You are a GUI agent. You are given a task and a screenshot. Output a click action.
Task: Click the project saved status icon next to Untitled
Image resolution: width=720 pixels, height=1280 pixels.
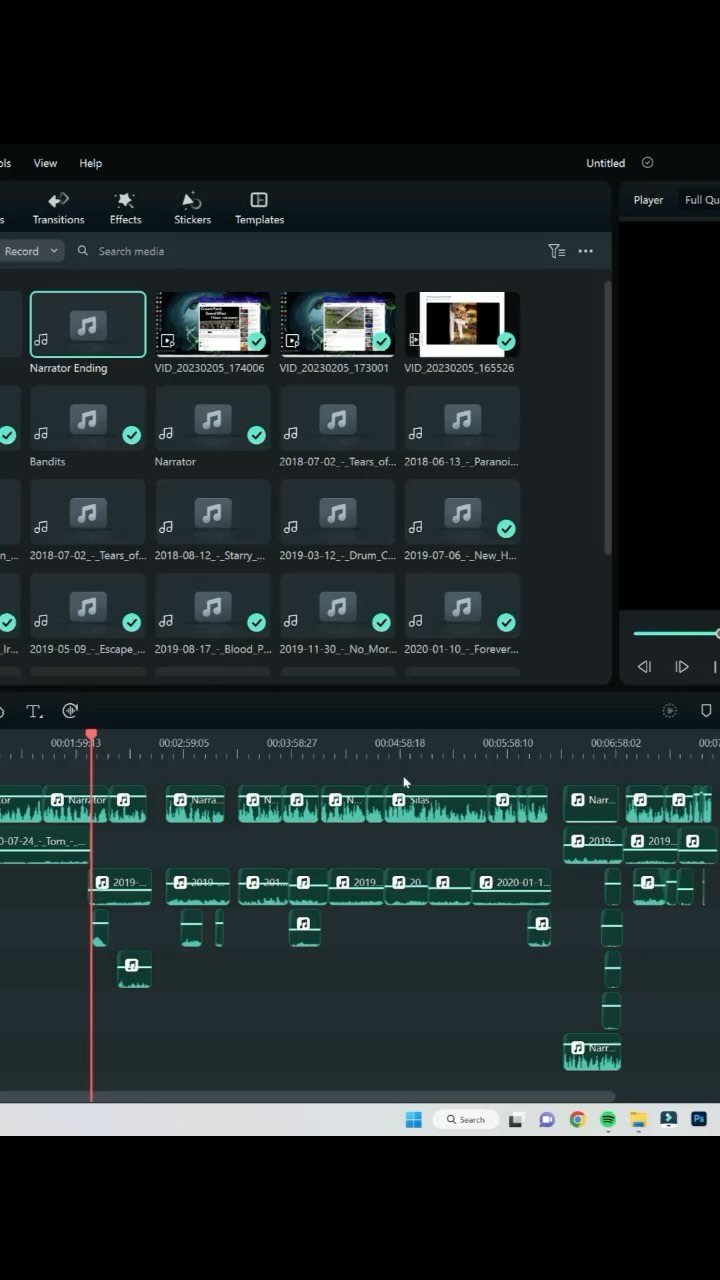[647, 163]
